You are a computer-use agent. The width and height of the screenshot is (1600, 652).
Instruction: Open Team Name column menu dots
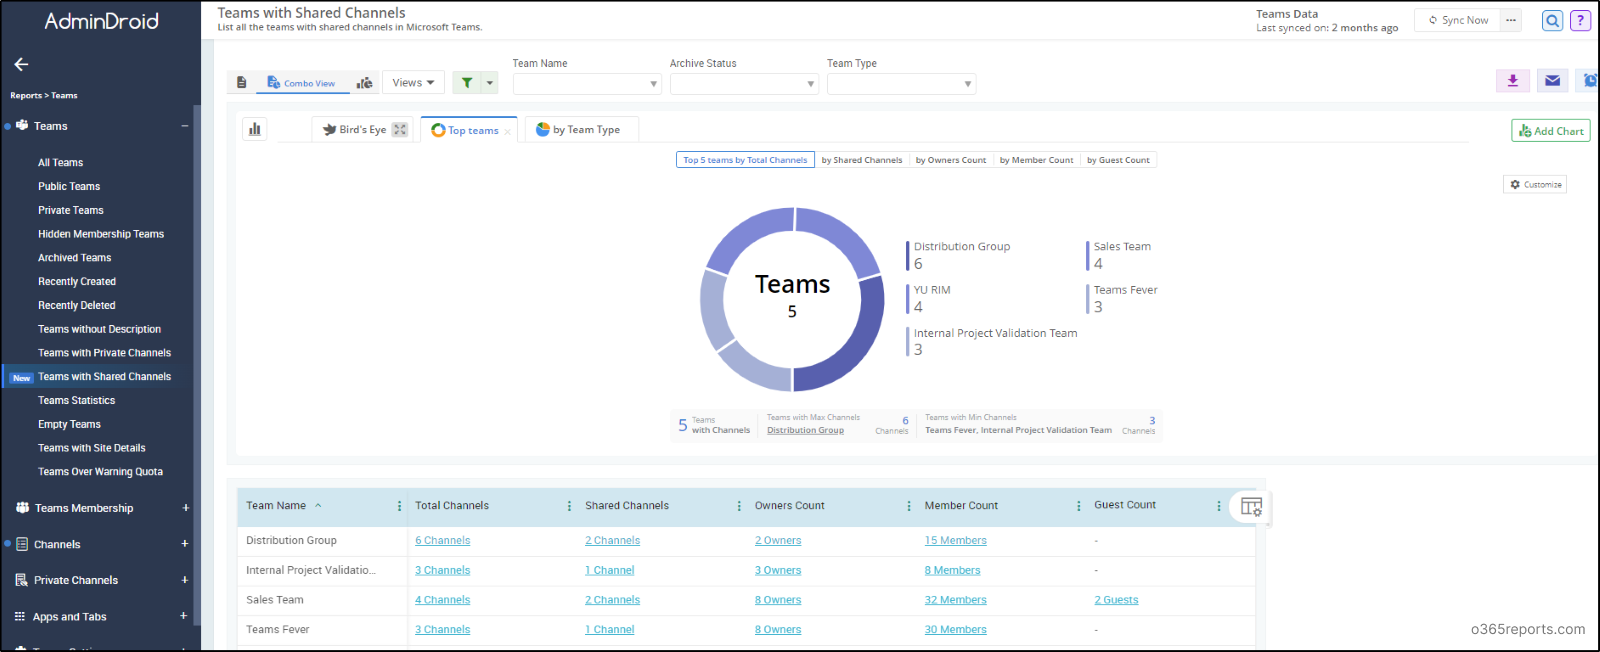click(x=399, y=506)
